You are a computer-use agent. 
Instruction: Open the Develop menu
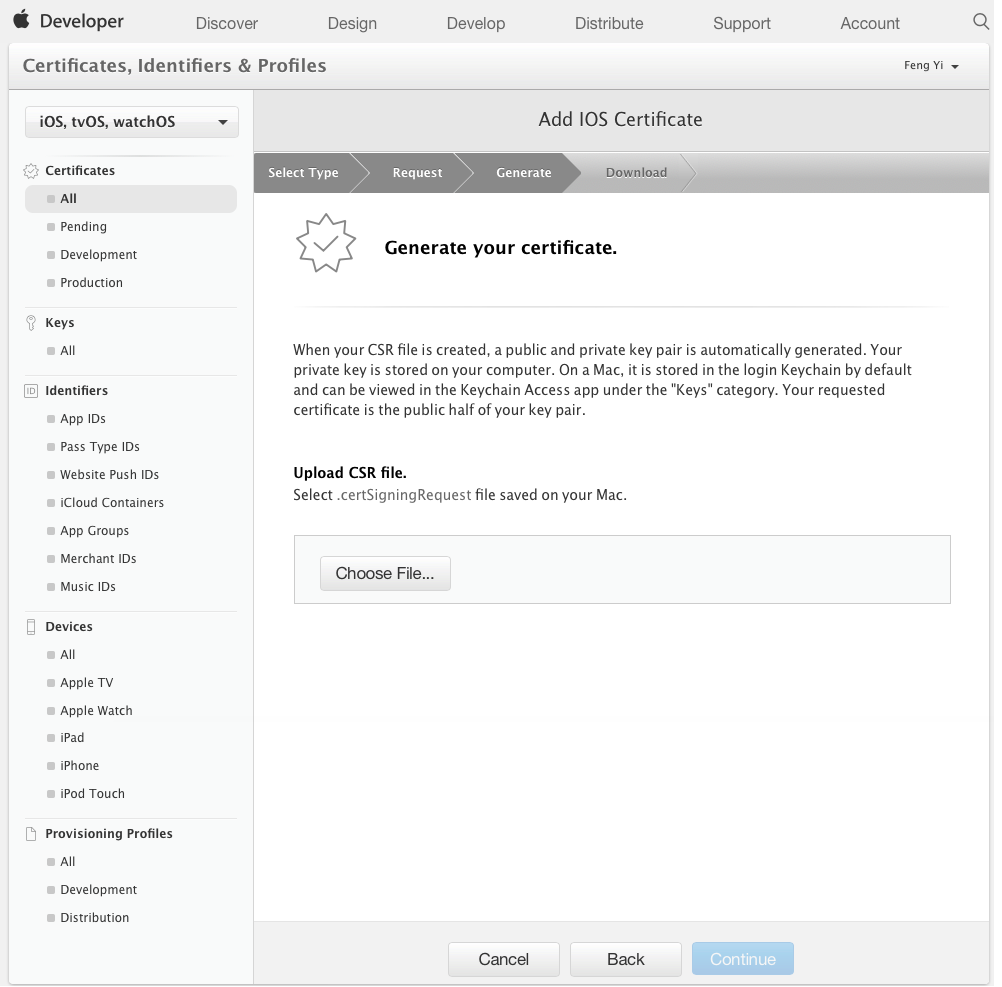475,23
